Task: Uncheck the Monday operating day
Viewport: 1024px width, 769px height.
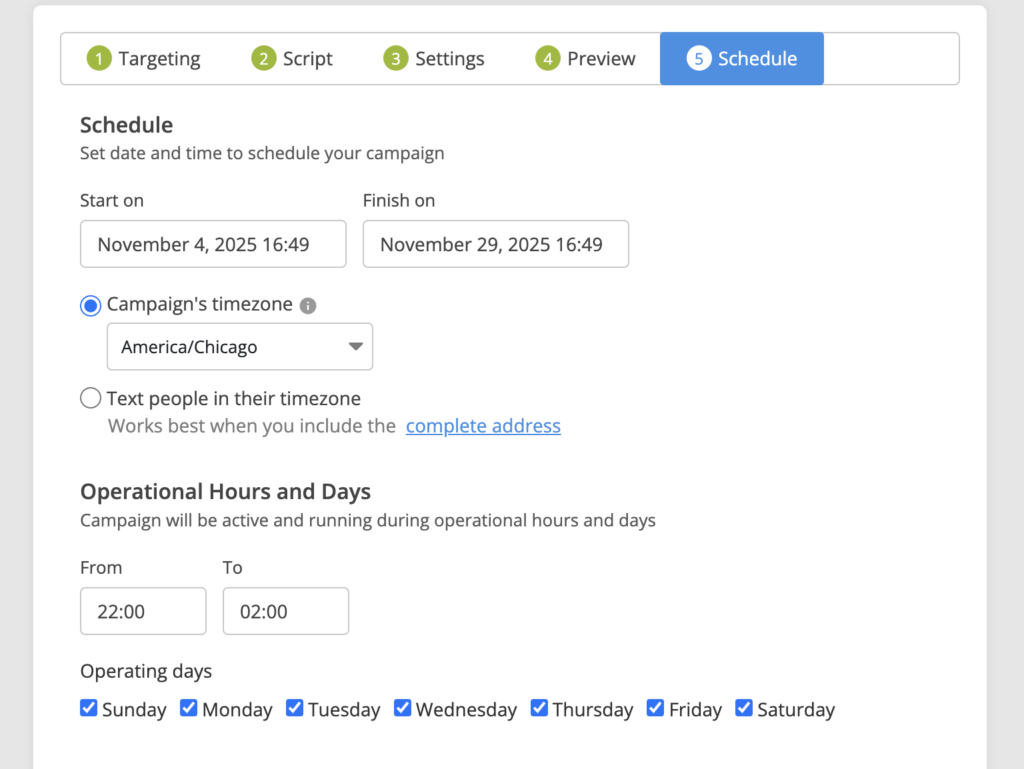Action: pos(188,707)
